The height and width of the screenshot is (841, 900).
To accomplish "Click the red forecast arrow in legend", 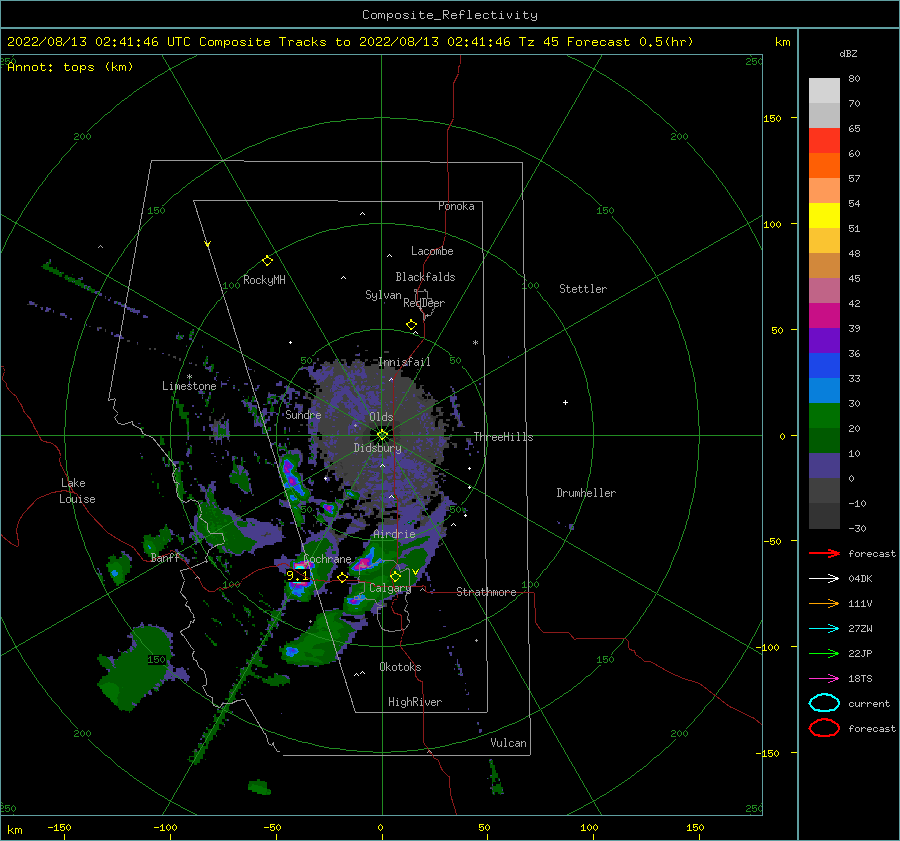I will click(x=824, y=553).
